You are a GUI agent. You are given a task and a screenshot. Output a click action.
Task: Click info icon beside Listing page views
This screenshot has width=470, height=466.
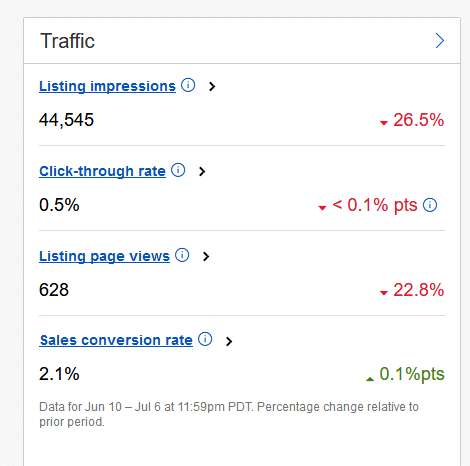pyautogui.click(x=182, y=255)
